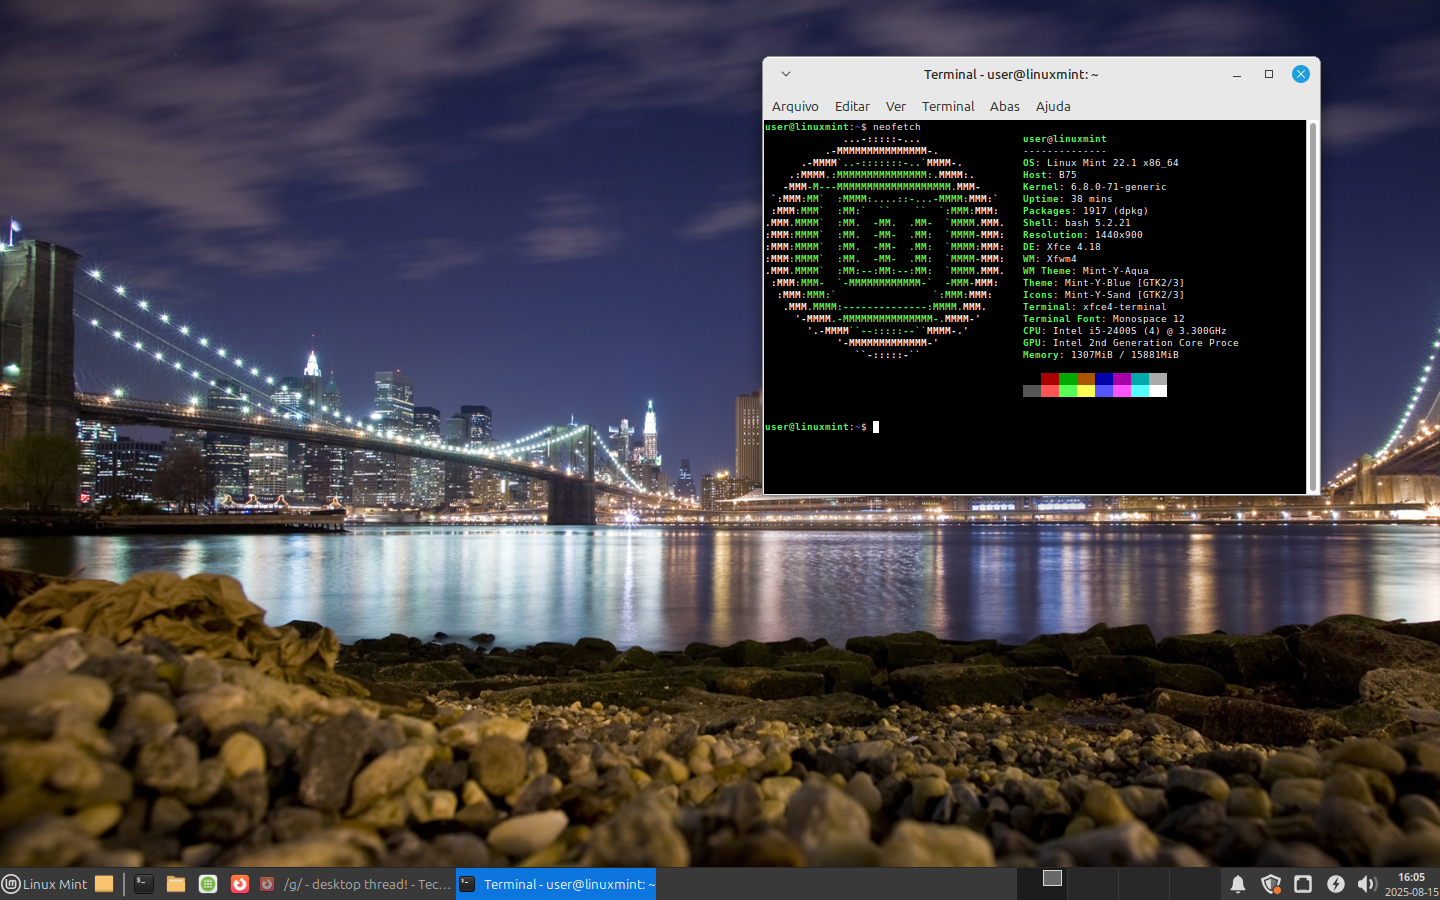Open the Arquivo menu in Terminal
Viewport: 1440px width, 900px height.
click(795, 106)
